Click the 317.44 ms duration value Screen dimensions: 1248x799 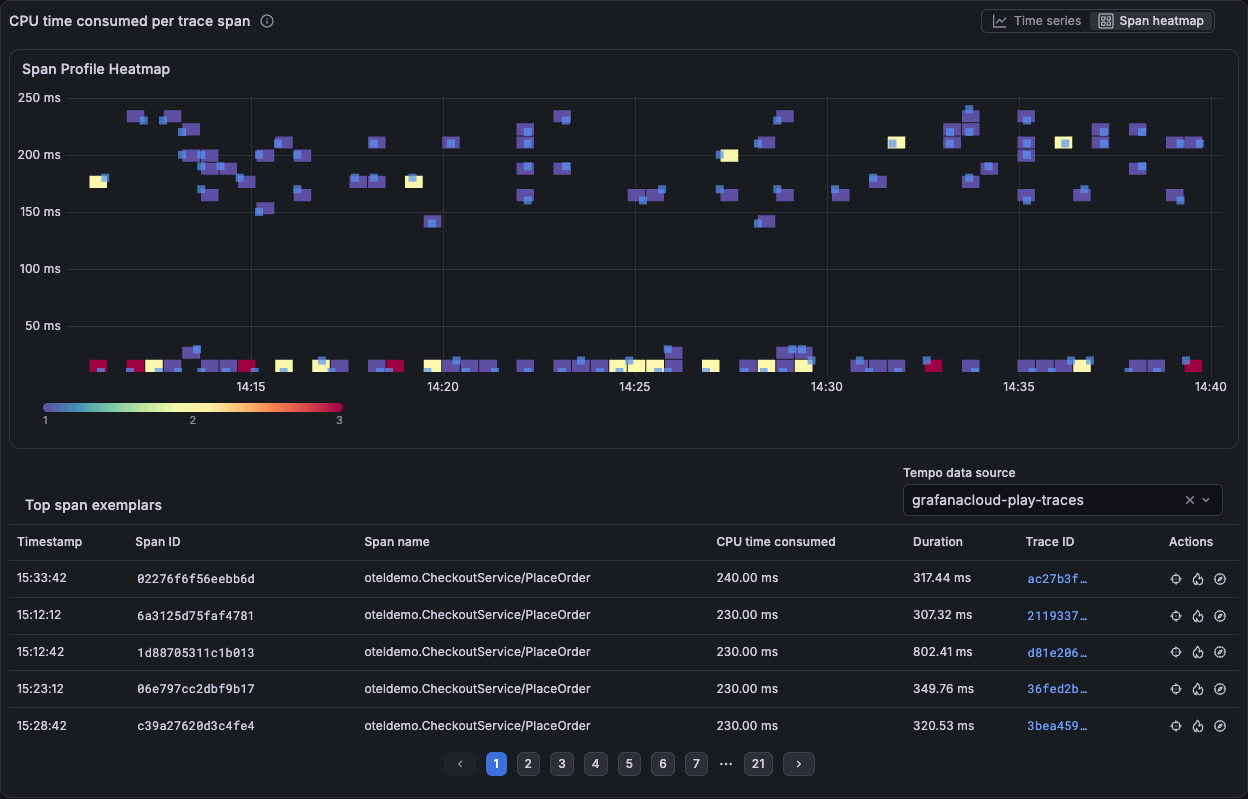pyautogui.click(x=942, y=578)
